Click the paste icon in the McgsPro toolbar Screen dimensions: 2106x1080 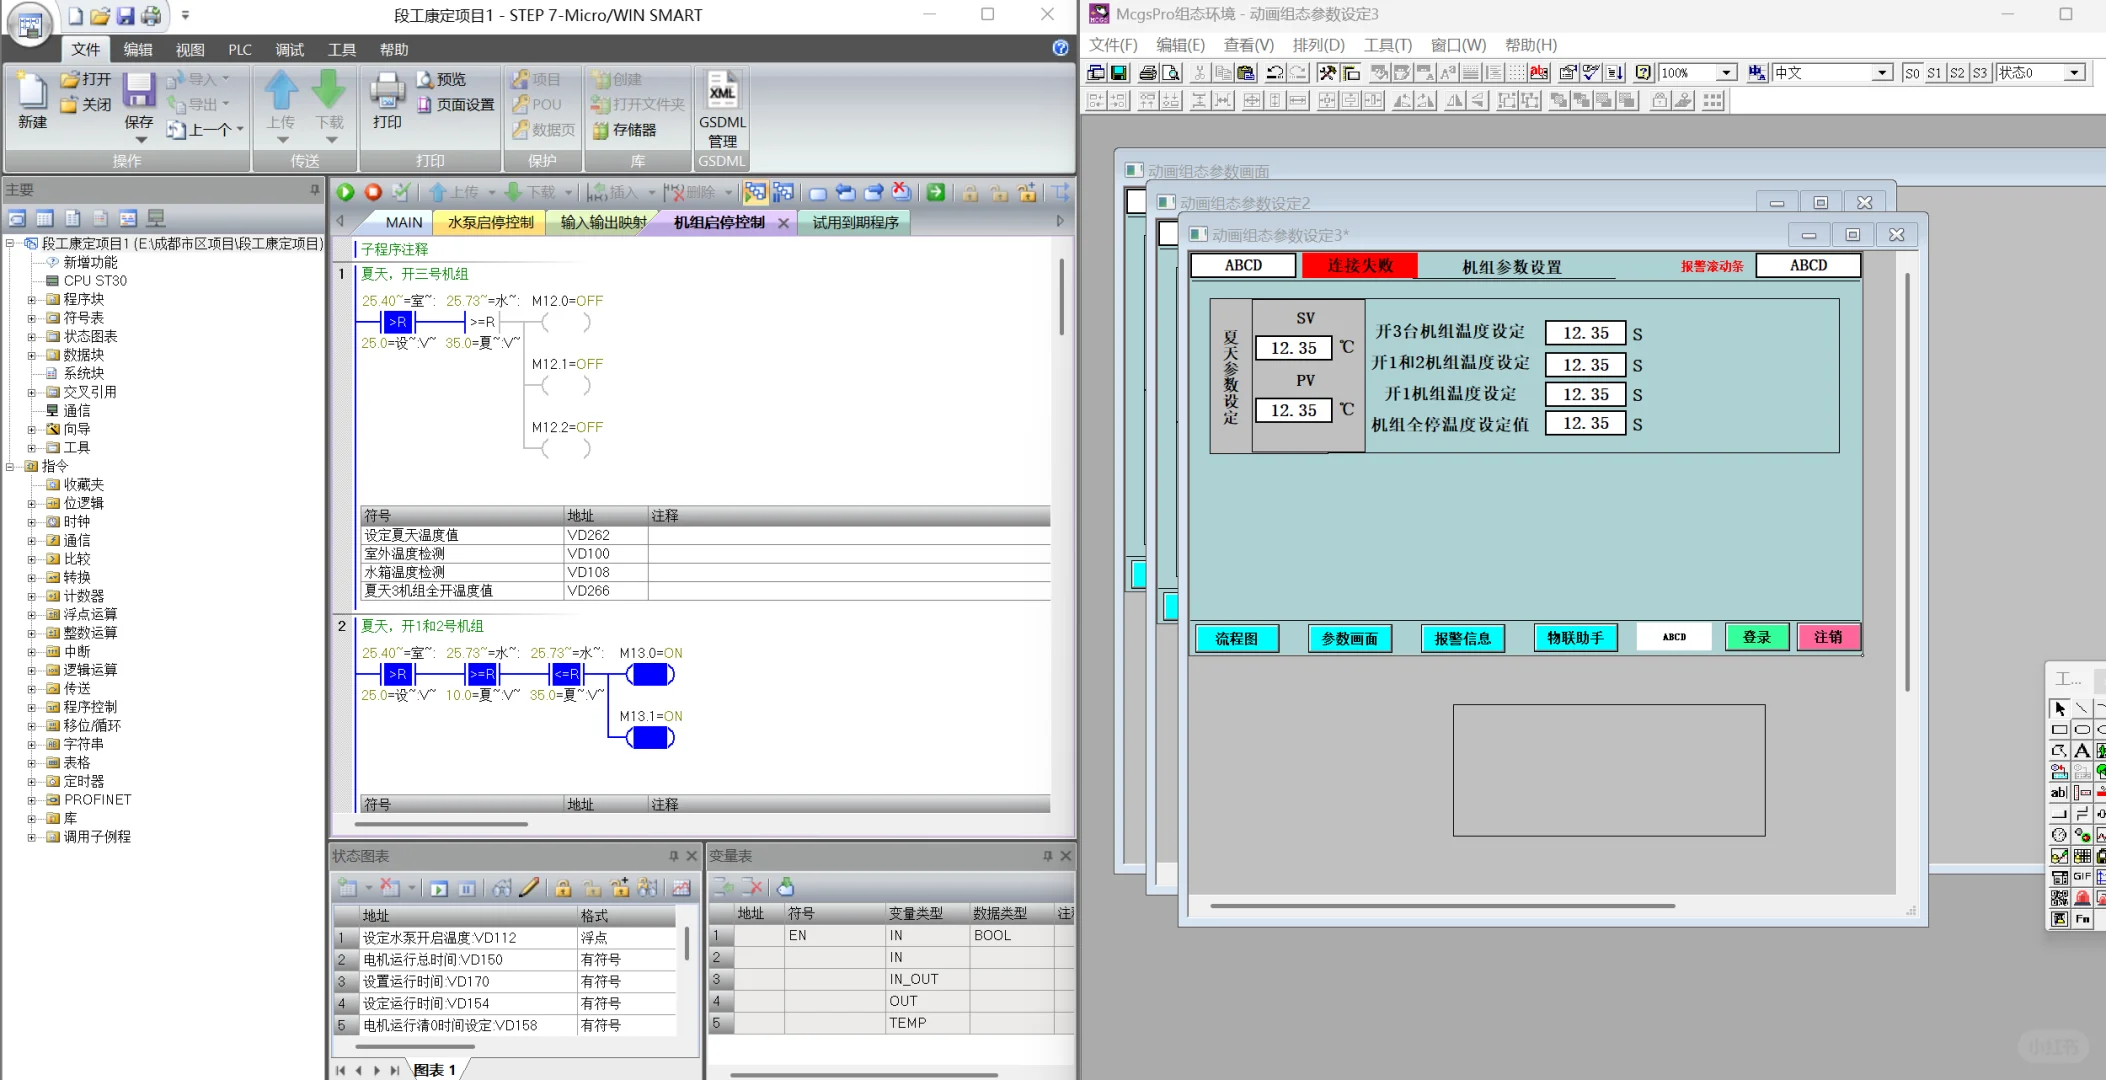tap(1245, 73)
